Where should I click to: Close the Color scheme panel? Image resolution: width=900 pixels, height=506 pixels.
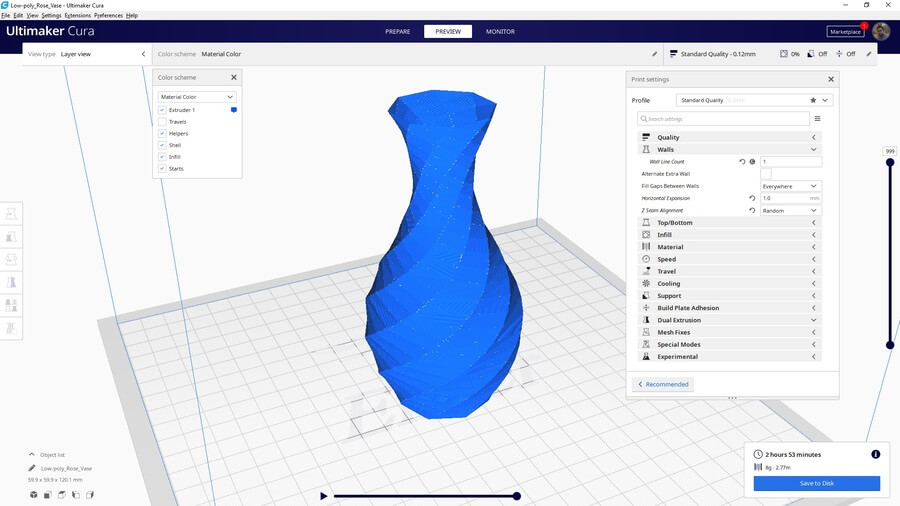[234, 77]
